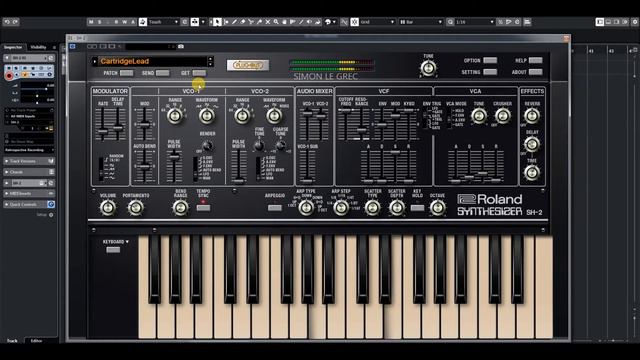Click the REVERB effects knob
This screenshot has height=360, width=640.
click(532, 116)
